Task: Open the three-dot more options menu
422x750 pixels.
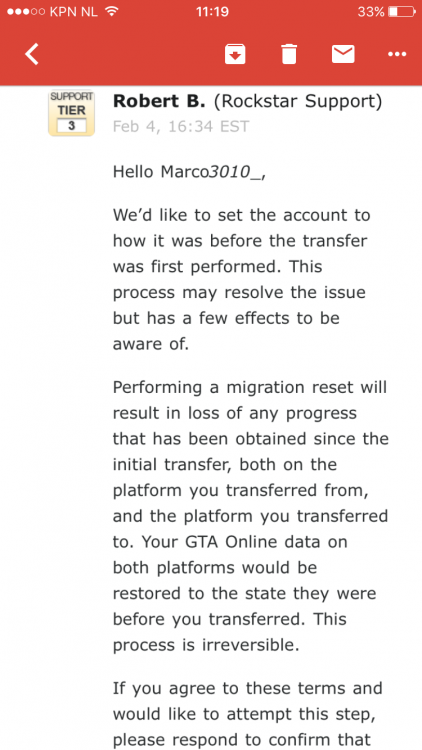Action: [x=397, y=55]
